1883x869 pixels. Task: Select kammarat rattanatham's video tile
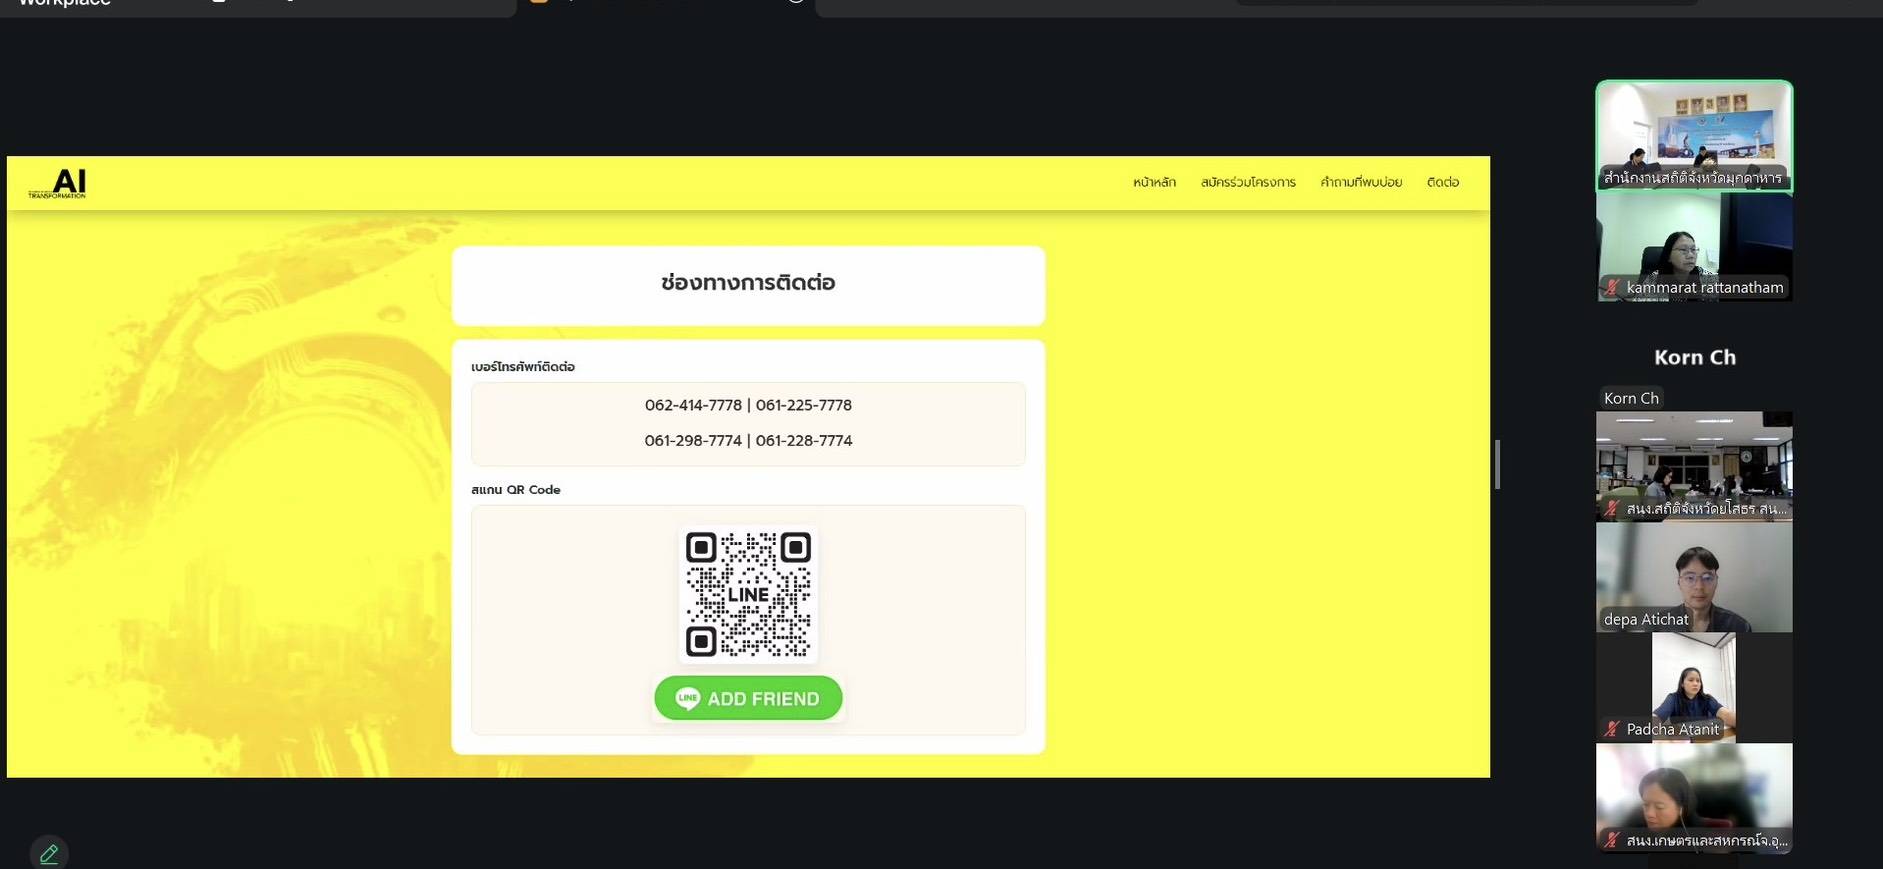pyautogui.click(x=1694, y=245)
